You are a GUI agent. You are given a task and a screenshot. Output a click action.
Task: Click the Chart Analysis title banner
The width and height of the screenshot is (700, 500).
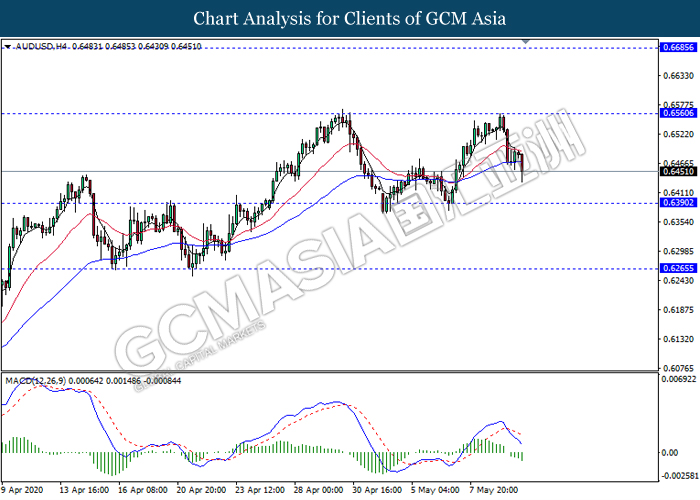(x=350, y=19)
